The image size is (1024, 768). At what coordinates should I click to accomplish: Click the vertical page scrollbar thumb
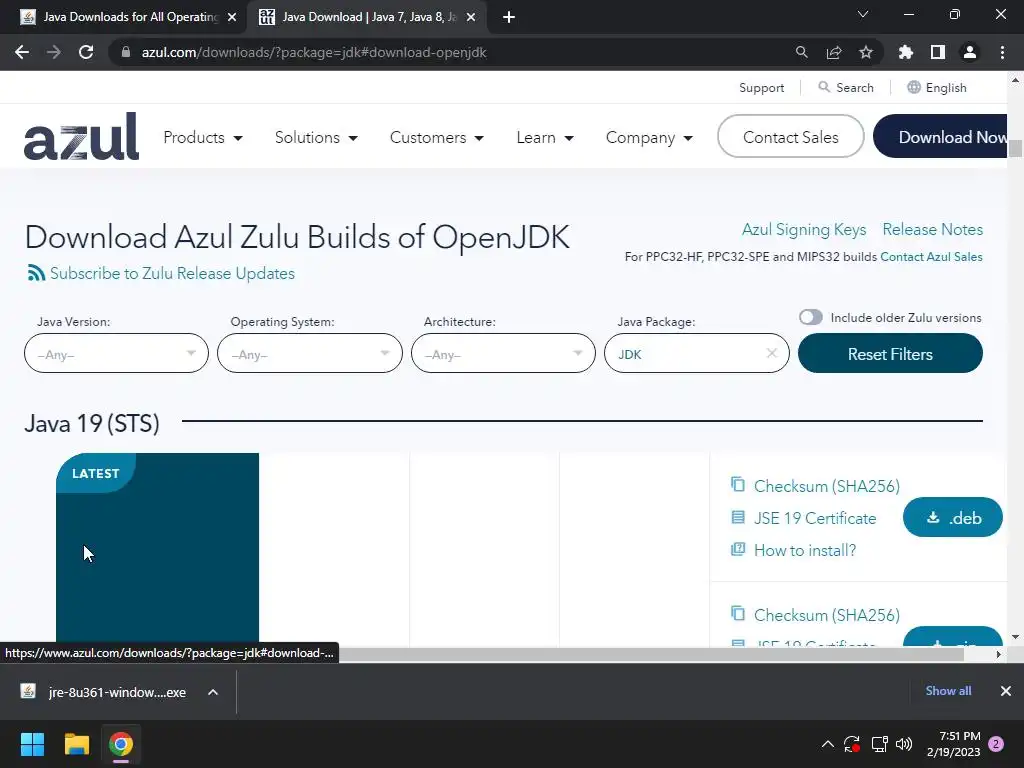(x=1015, y=148)
